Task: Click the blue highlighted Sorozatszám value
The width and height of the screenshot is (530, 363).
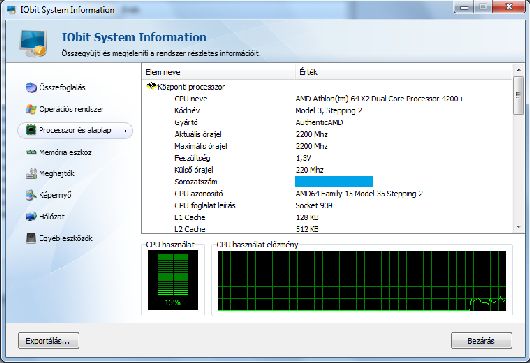Action: tap(334, 181)
